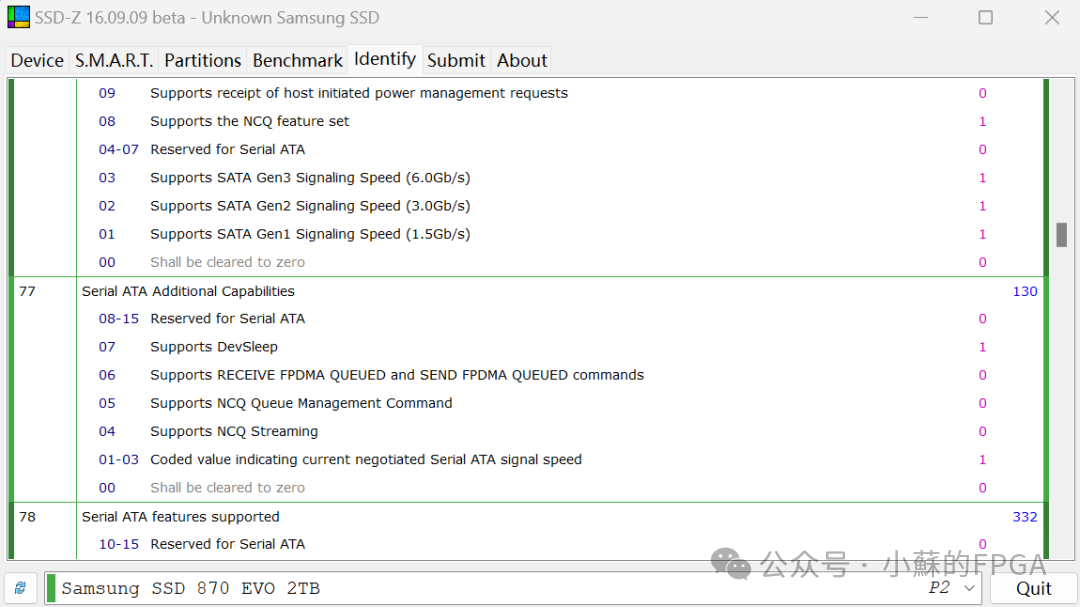
Task: Click the Quit button
Action: point(1033,588)
